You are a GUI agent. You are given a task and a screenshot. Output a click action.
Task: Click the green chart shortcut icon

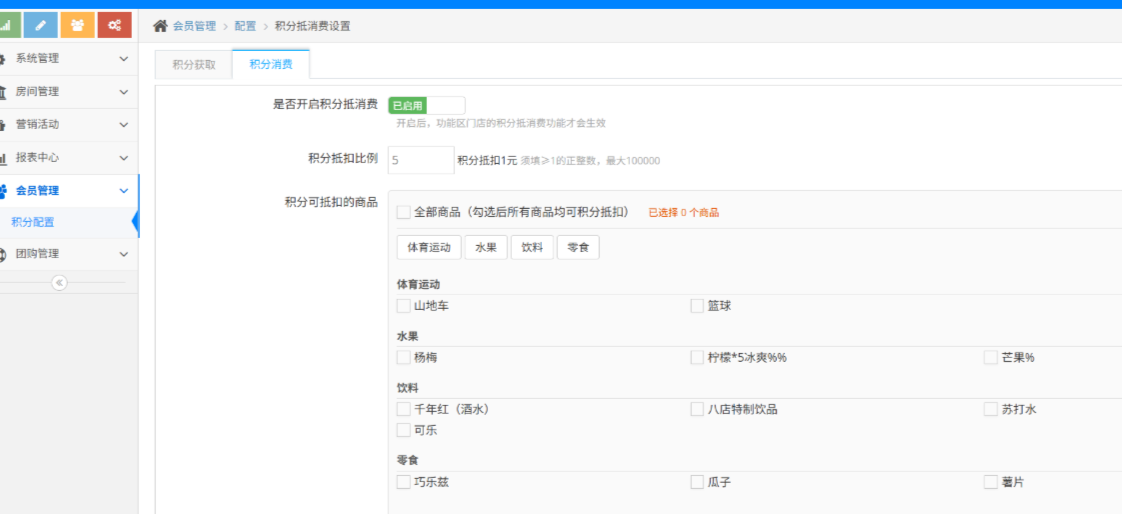point(7,25)
